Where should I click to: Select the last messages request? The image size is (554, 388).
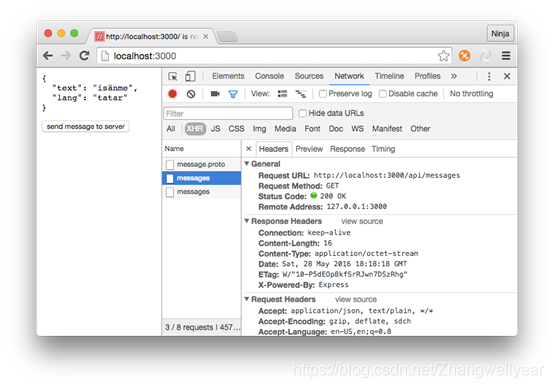pos(201,192)
